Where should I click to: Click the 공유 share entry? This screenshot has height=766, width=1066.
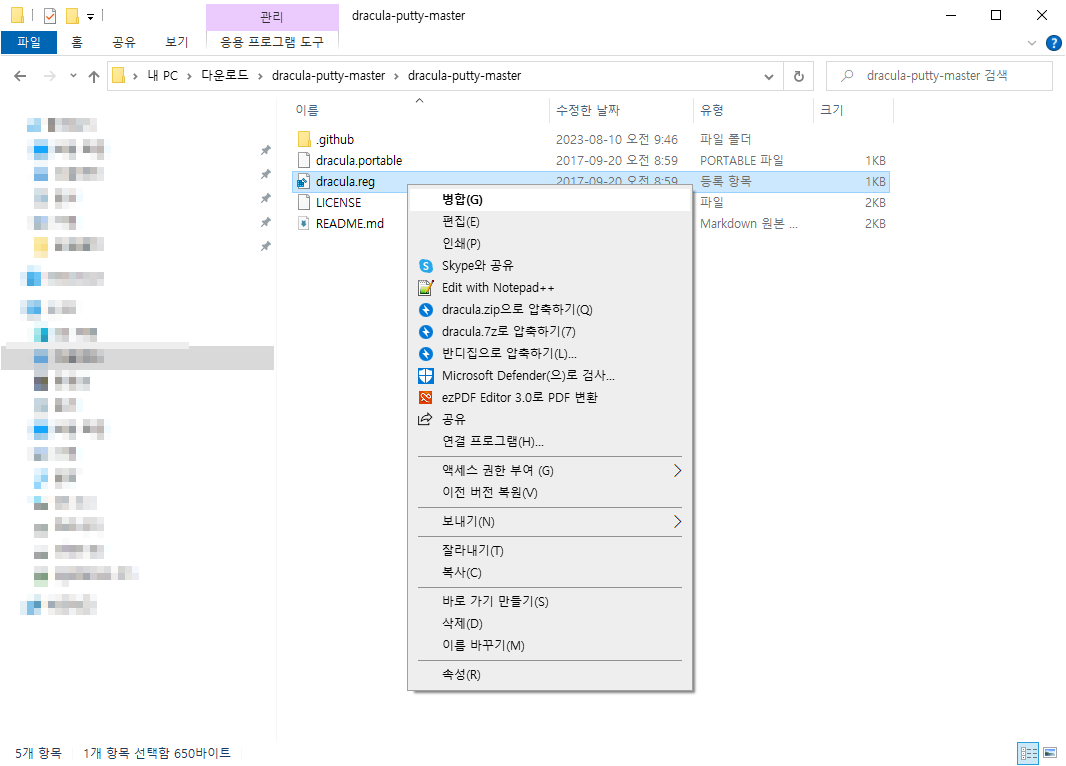550,419
